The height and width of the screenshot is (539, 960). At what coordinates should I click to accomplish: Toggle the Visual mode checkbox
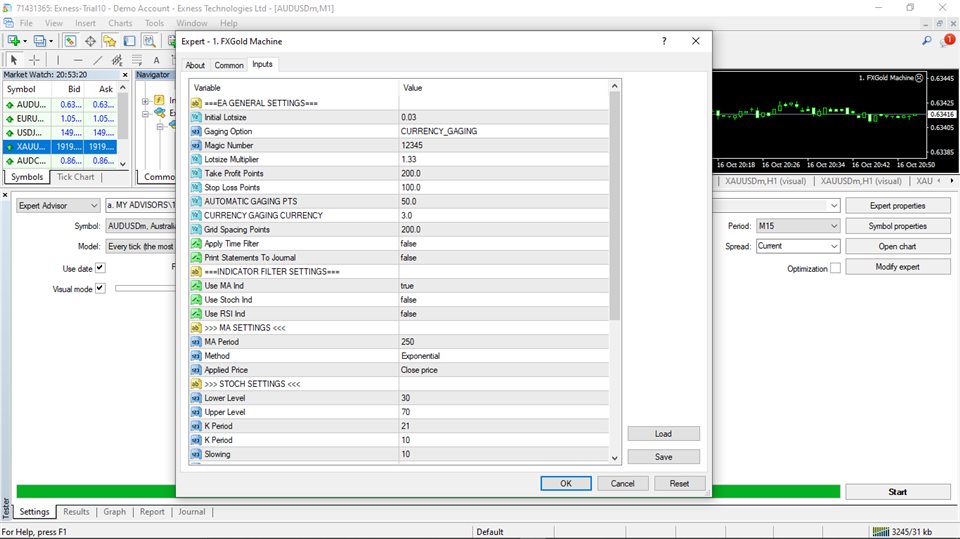100,288
